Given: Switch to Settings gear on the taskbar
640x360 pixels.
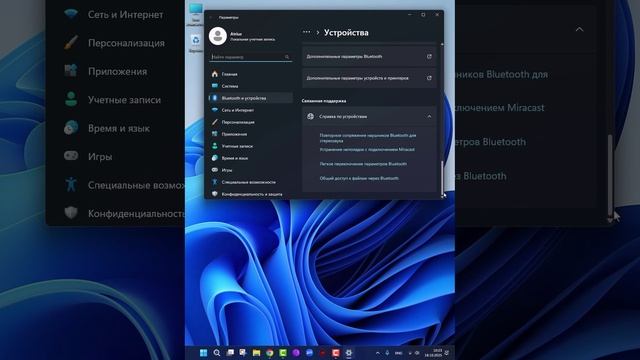Looking at the screenshot, I should pyautogui.click(x=349, y=353).
